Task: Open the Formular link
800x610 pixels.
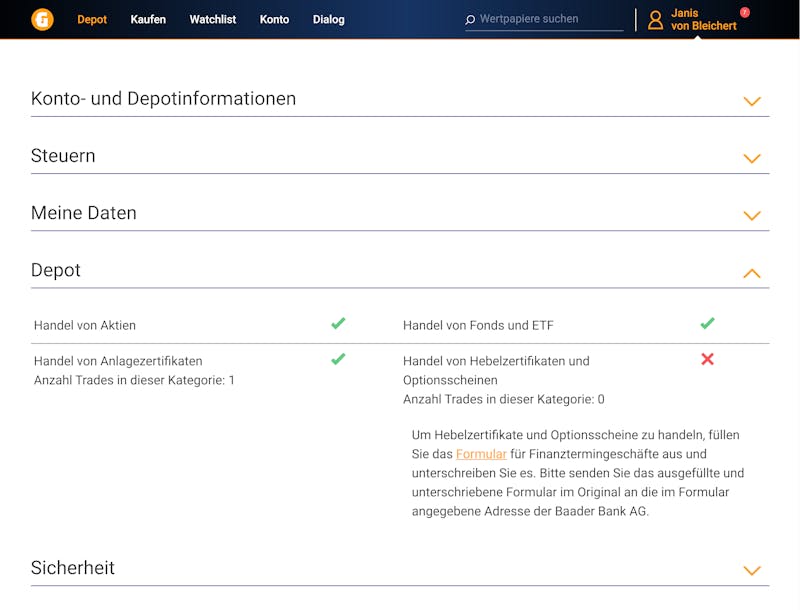Action: 481,454
